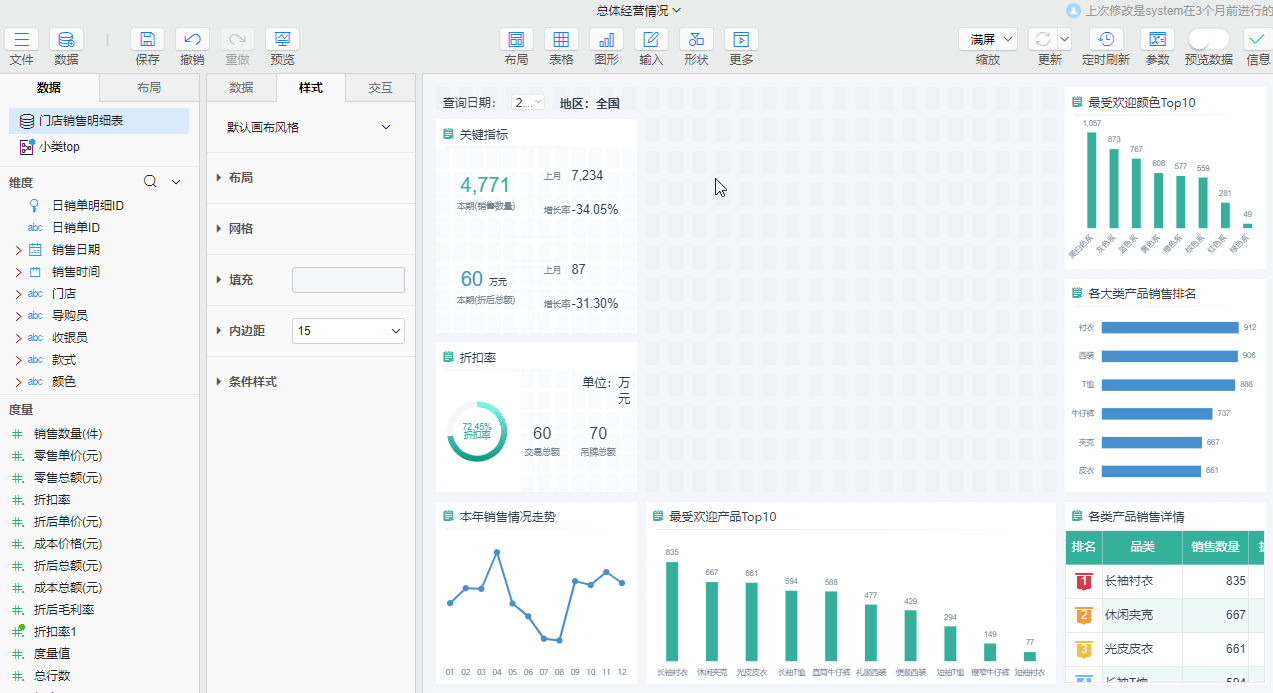Open the 内边距 padding value dropdown
The height and width of the screenshot is (693, 1273).
pyautogui.click(x=348, y=330)
